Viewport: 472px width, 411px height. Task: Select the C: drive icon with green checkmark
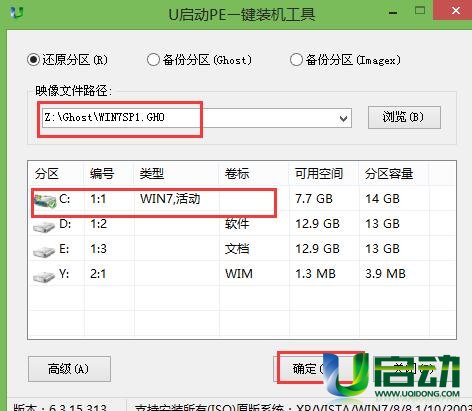(45, 201)
